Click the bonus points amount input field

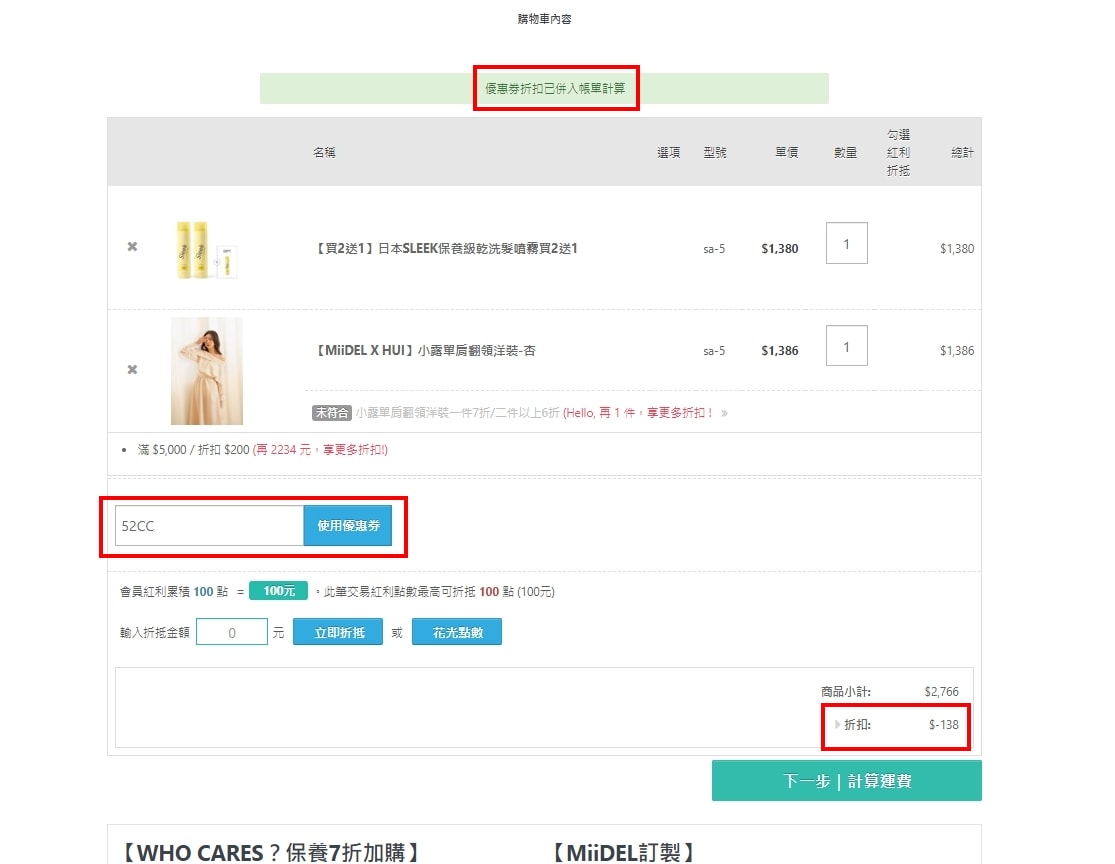click(232, 632)
